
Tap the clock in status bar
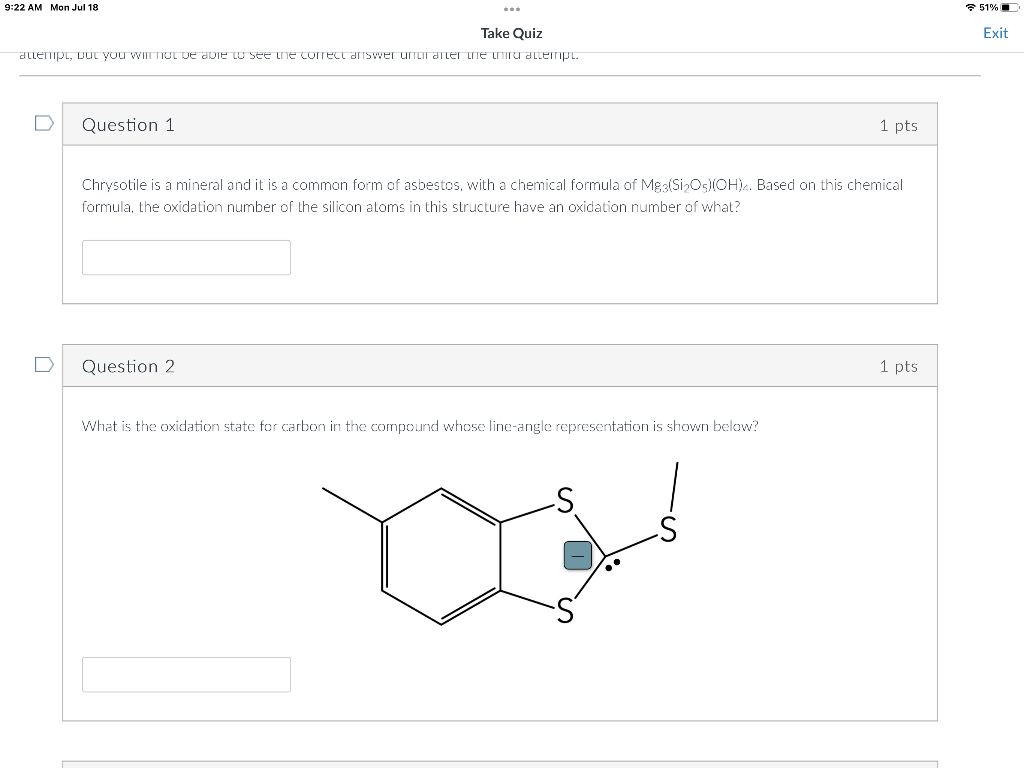(23, 7)
